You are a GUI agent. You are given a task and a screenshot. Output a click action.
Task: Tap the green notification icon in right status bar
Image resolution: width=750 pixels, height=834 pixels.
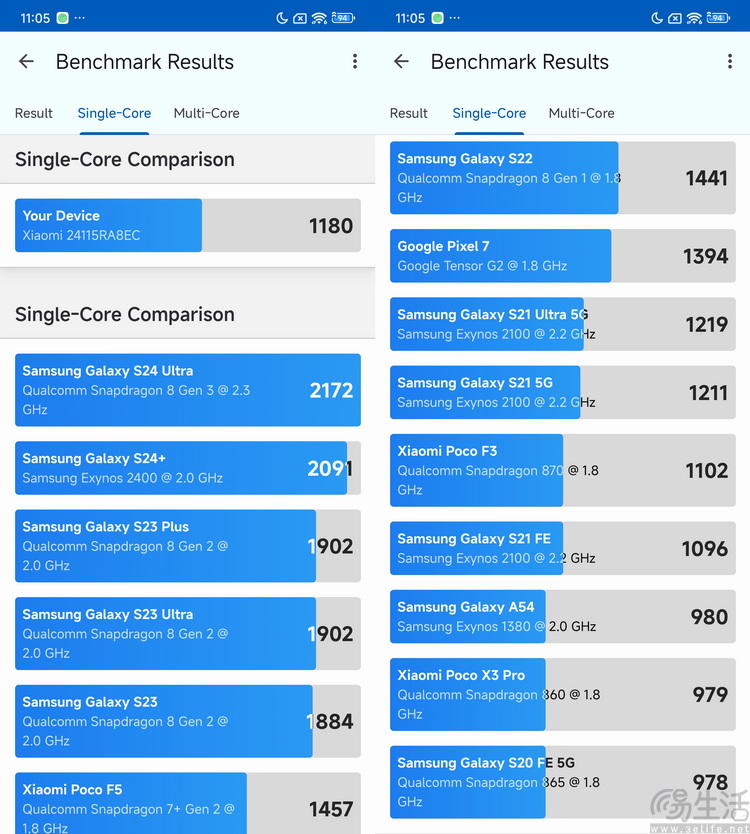[437, 18]
